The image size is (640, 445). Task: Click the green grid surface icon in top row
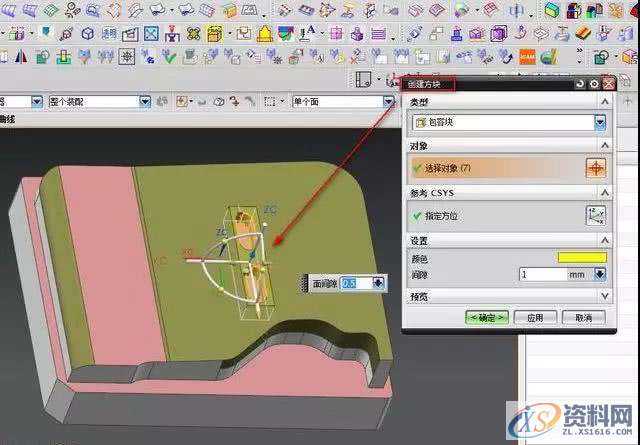coord(51,10)
